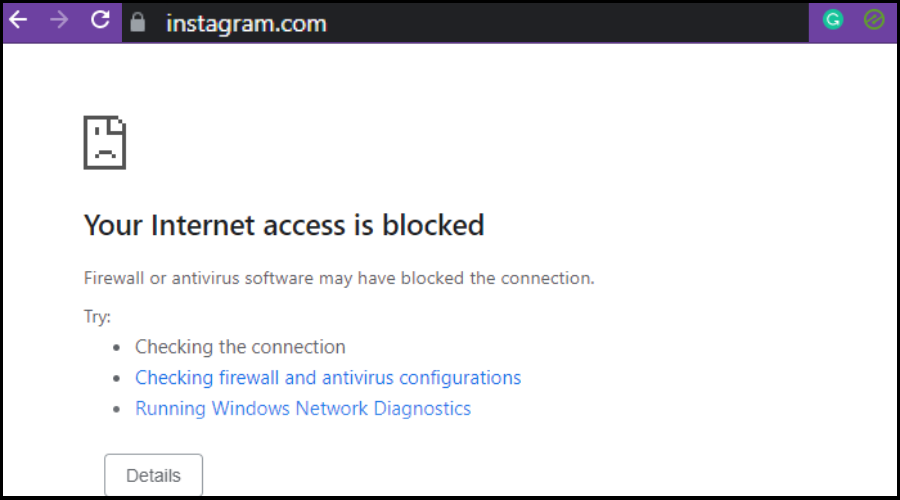Open site info via the padlock icon
The width and height of the screenshot is (900, 500).
click(138, 22)
